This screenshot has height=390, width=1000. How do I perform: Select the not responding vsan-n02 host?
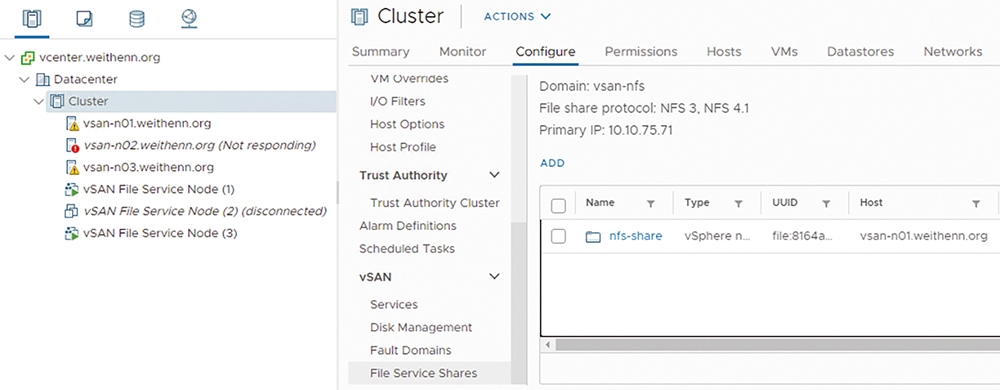coord(200,145)
